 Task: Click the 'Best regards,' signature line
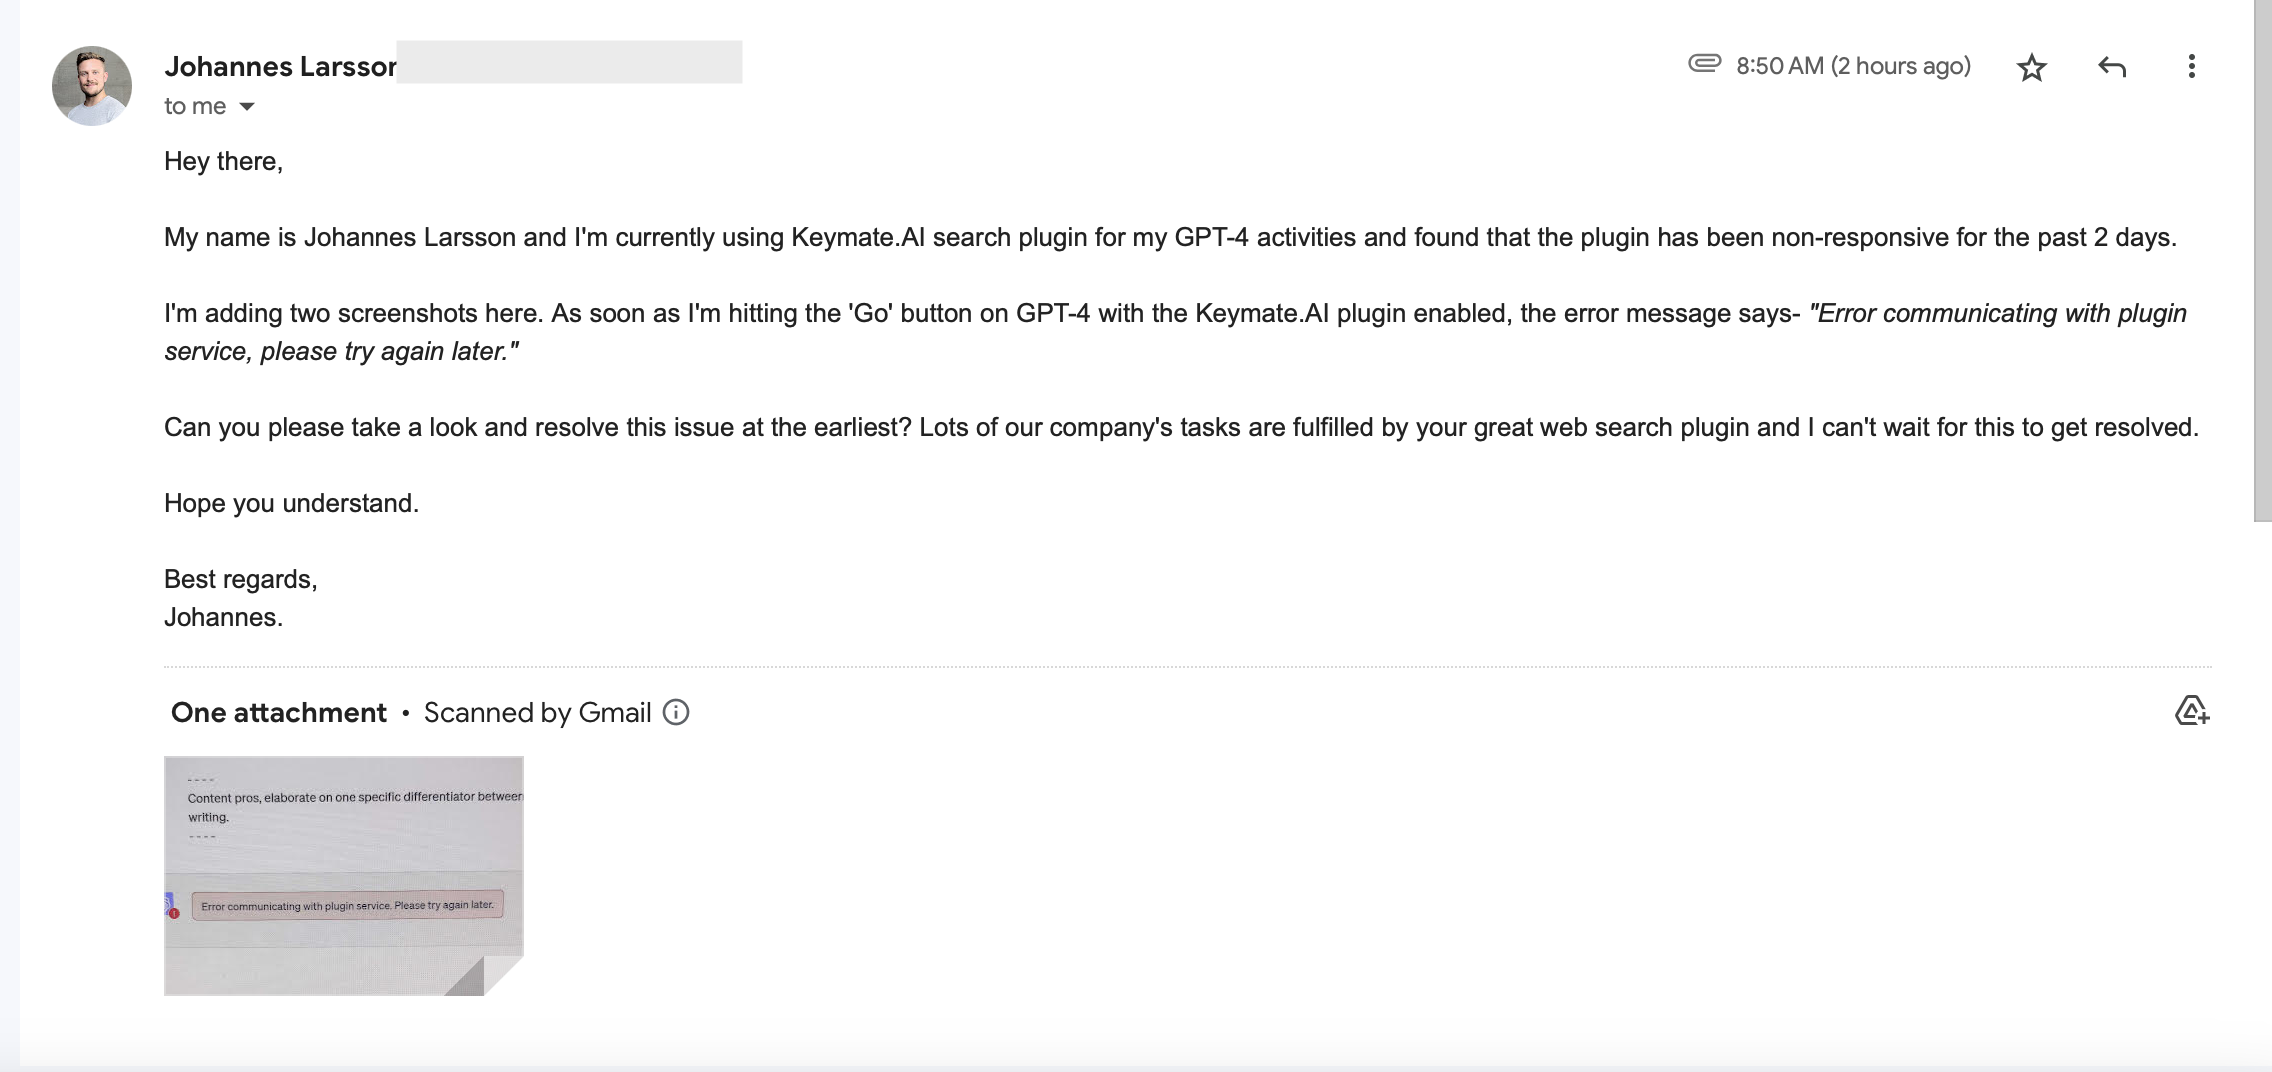pos(241,579)
